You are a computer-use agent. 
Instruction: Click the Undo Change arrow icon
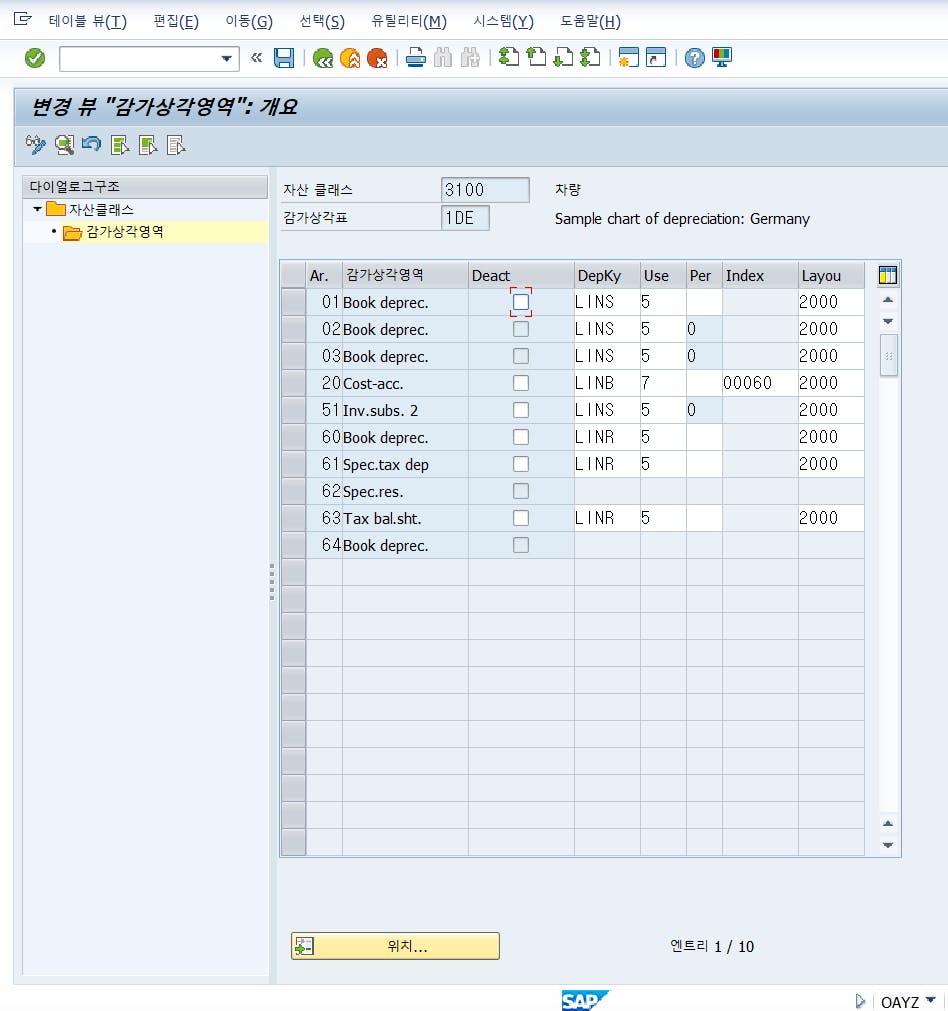[92, 144]
